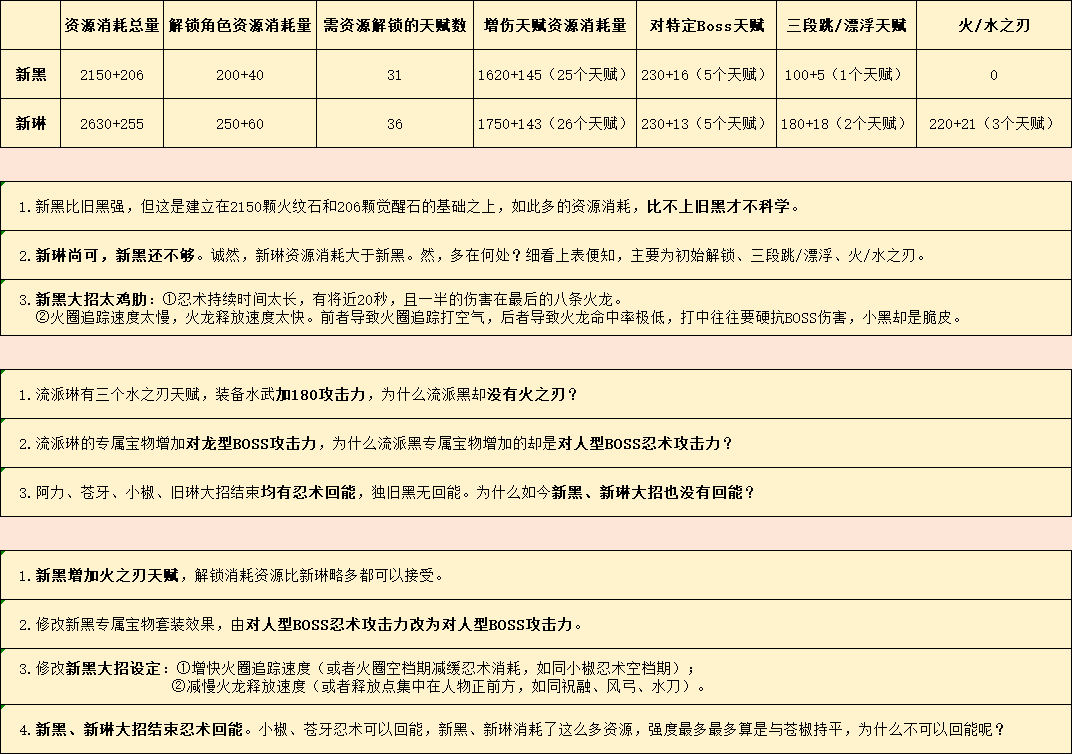Screen dimensions: 1072x754
Task: Select the 250+60 cell
Action: pyautogui.click(x=240, y=123)
